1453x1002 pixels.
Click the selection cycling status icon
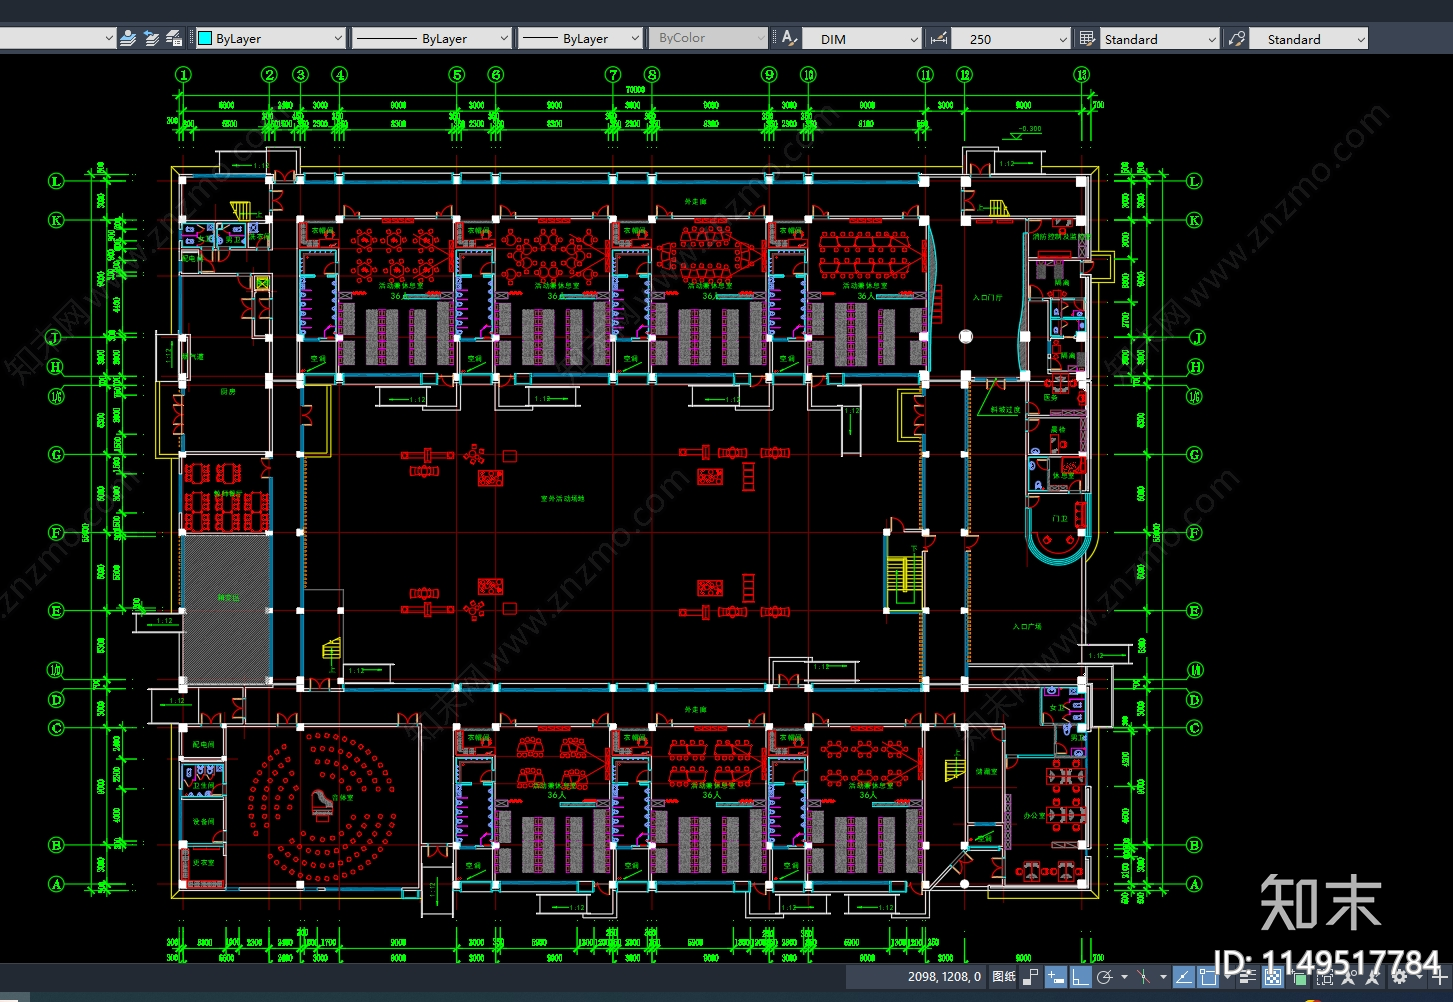pos(1299,977)
